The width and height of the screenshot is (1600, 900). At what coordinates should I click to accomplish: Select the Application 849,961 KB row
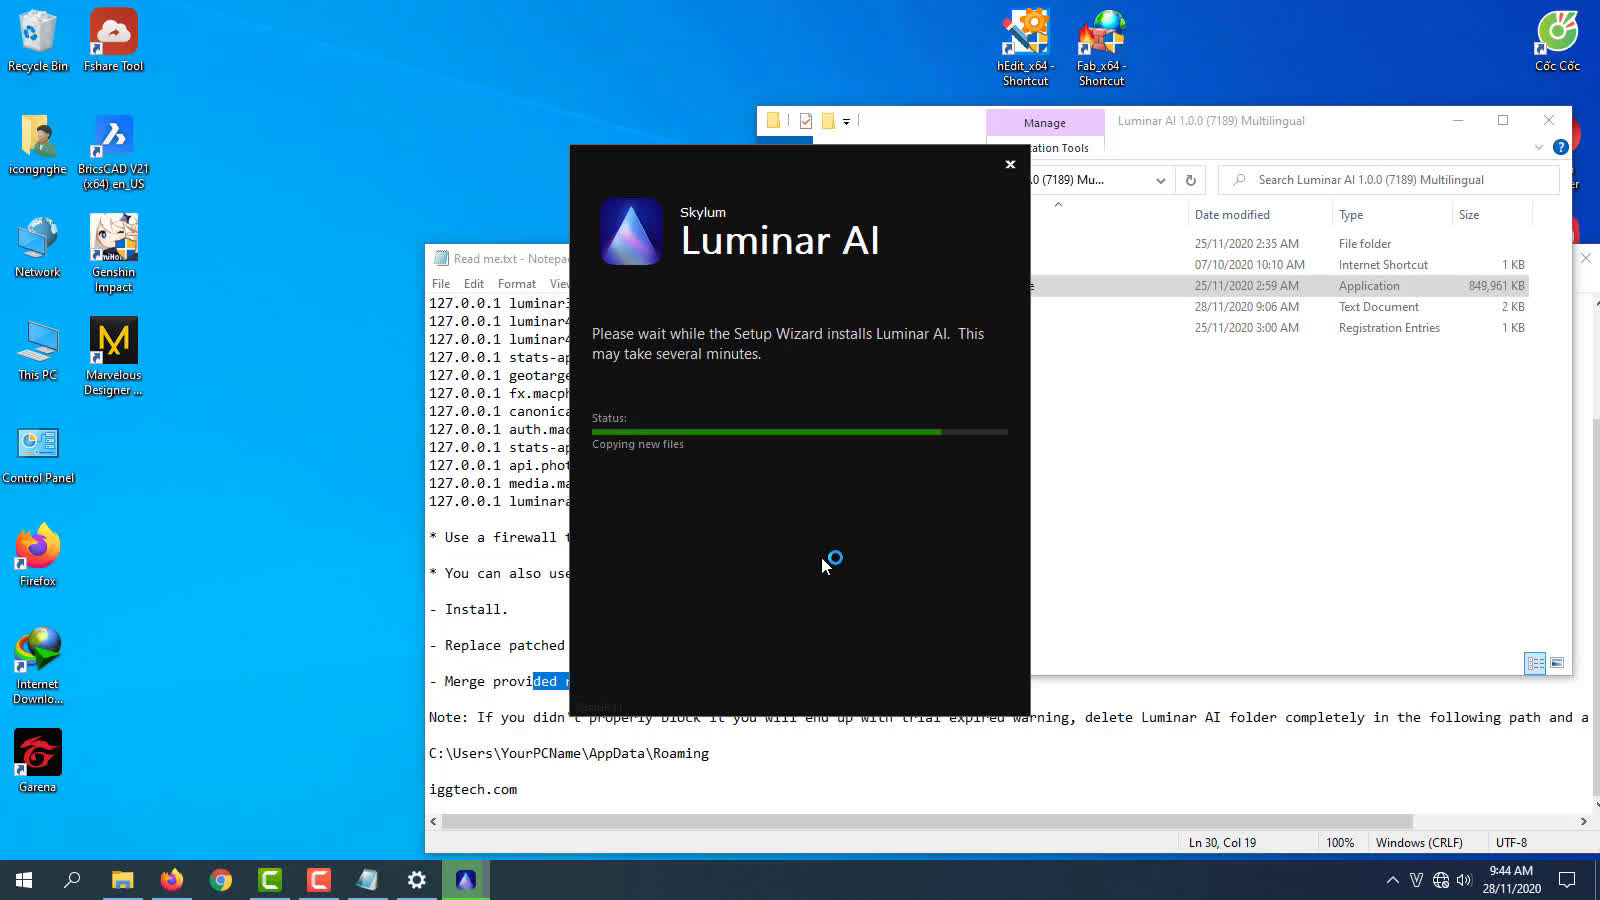tap(1279, 286)
